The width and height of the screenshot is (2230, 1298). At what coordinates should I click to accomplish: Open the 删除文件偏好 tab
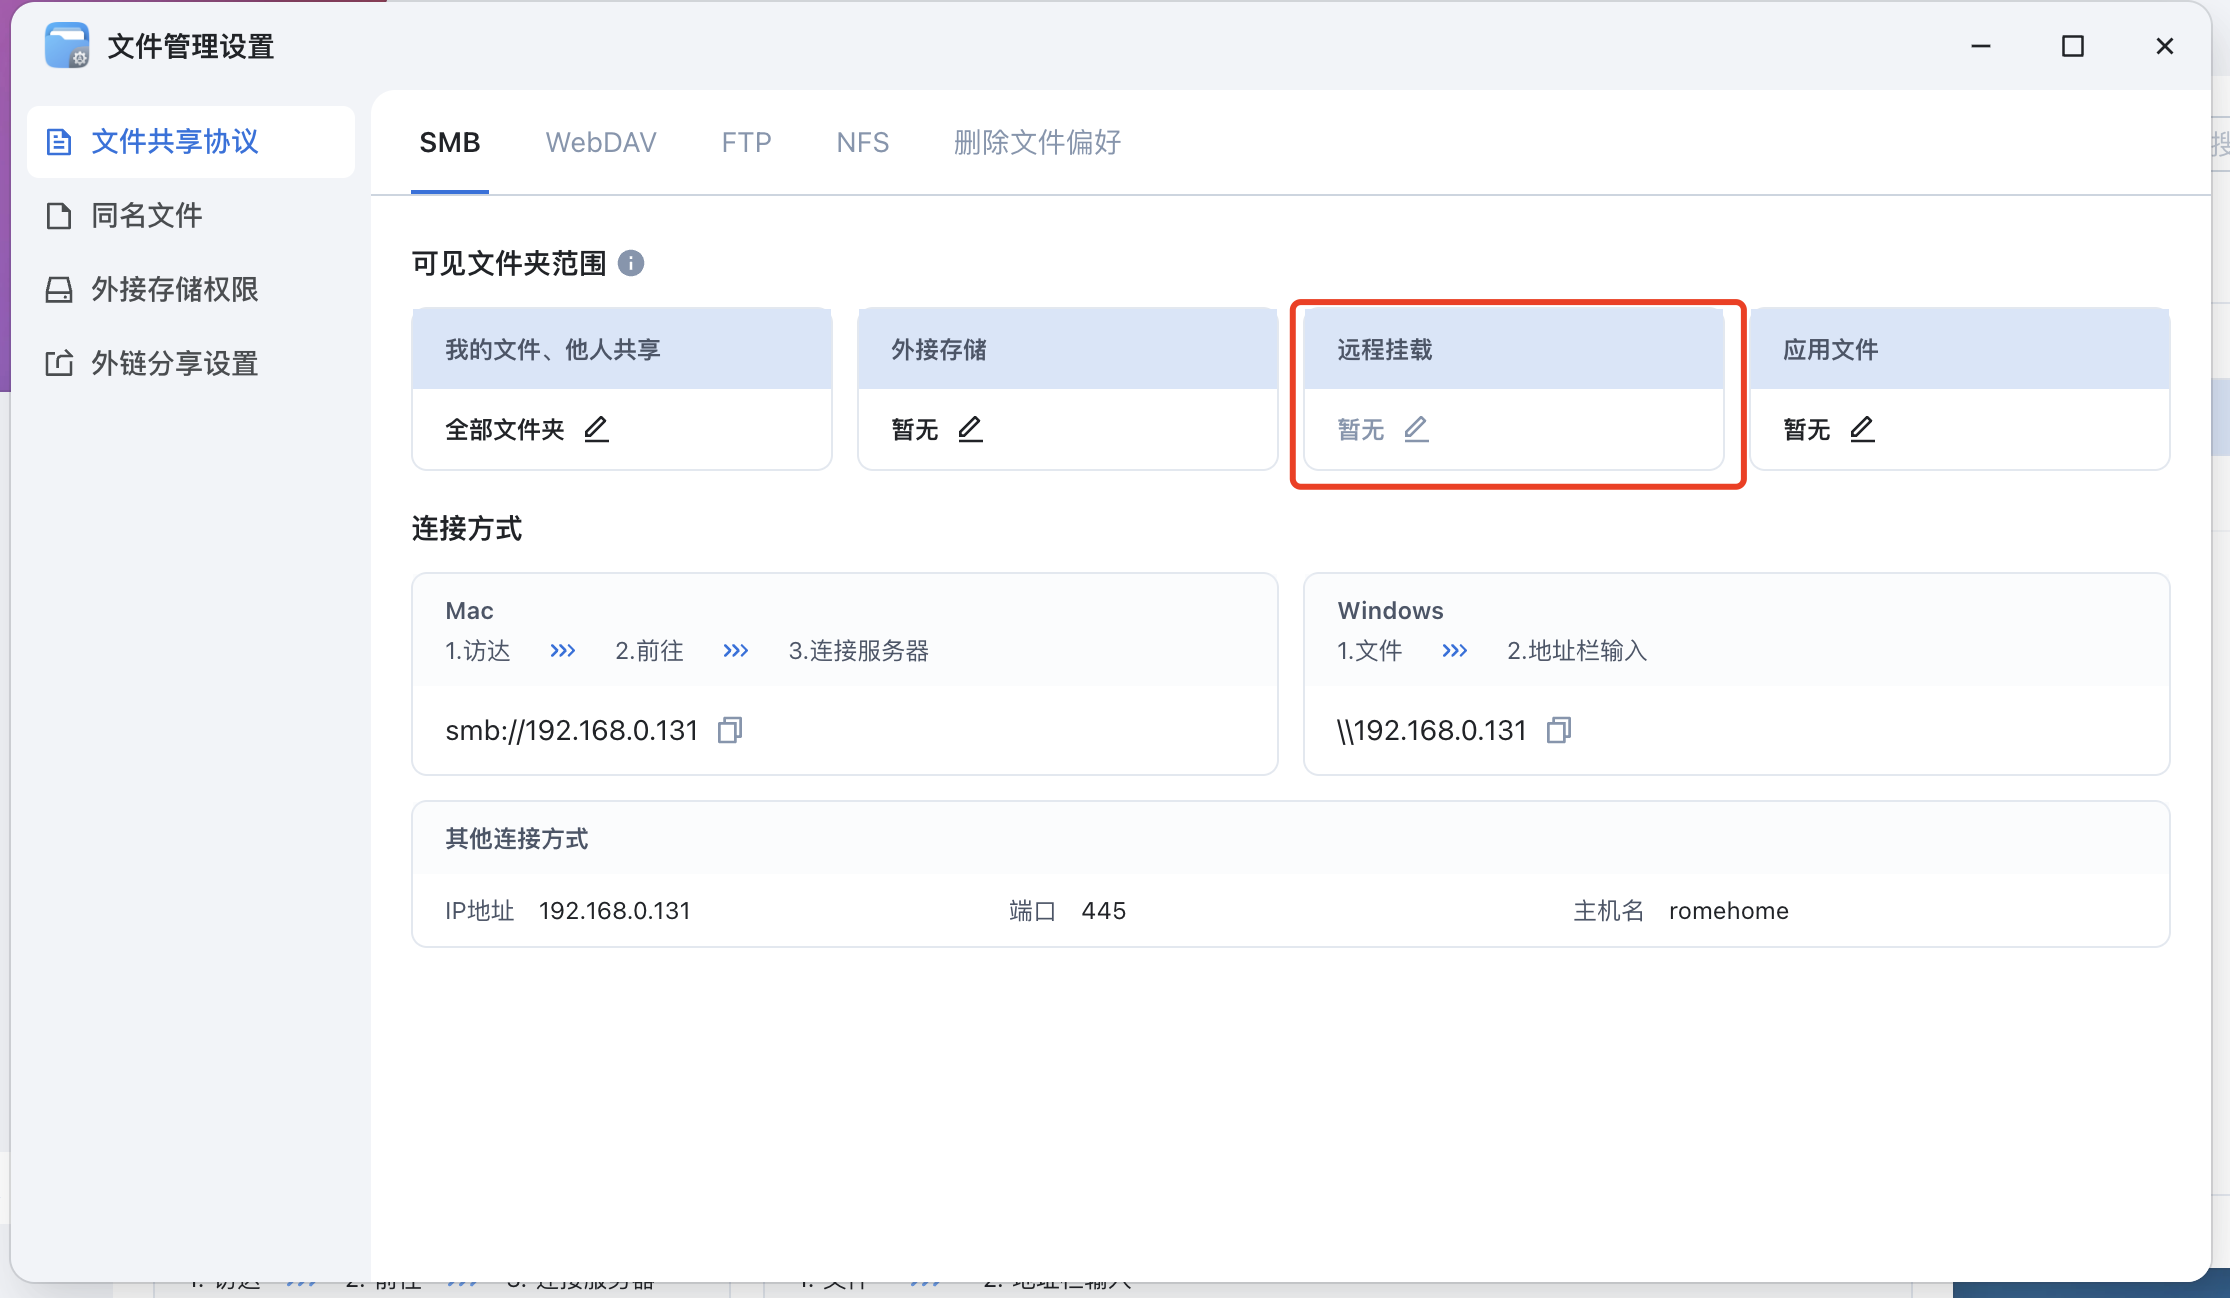[x=1037, y=142]
